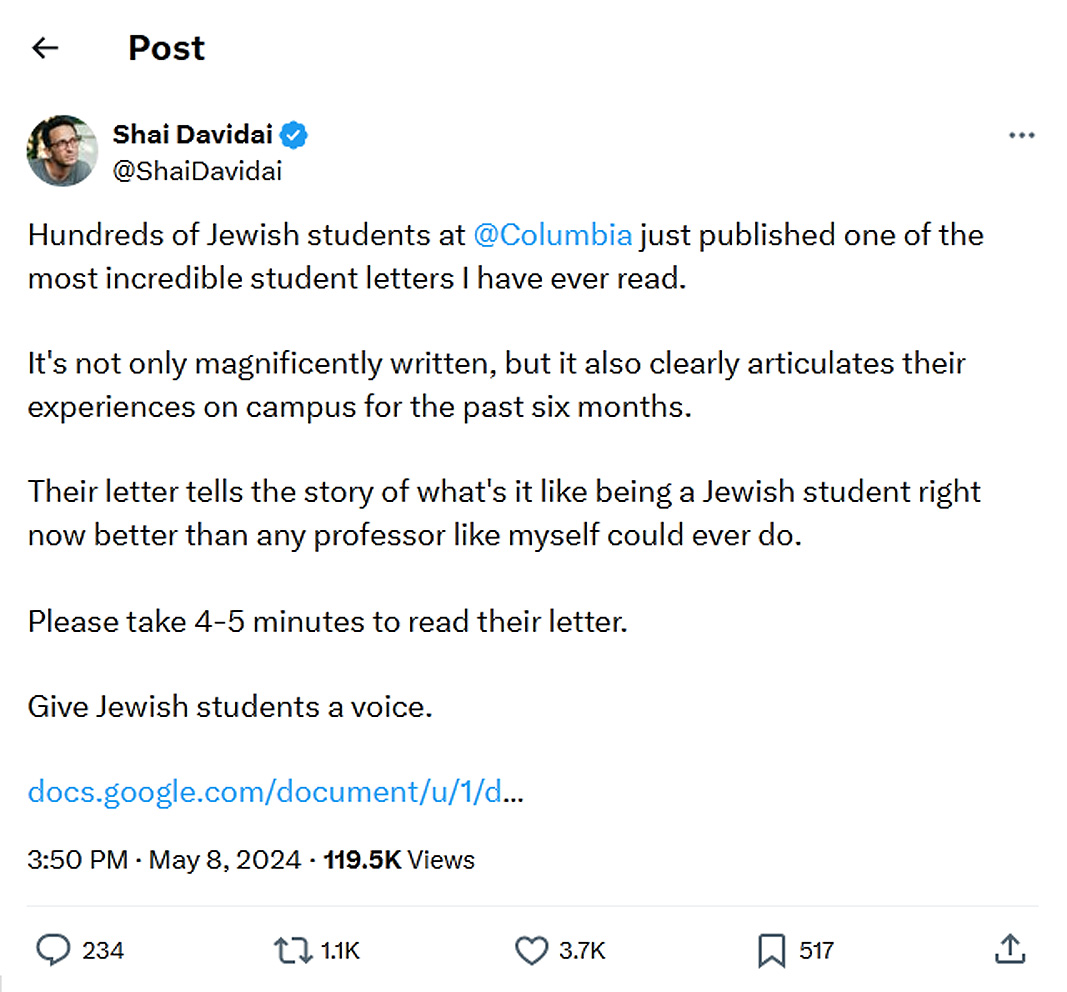
Task: Click the 119.5K Views count
Action: 399,860
